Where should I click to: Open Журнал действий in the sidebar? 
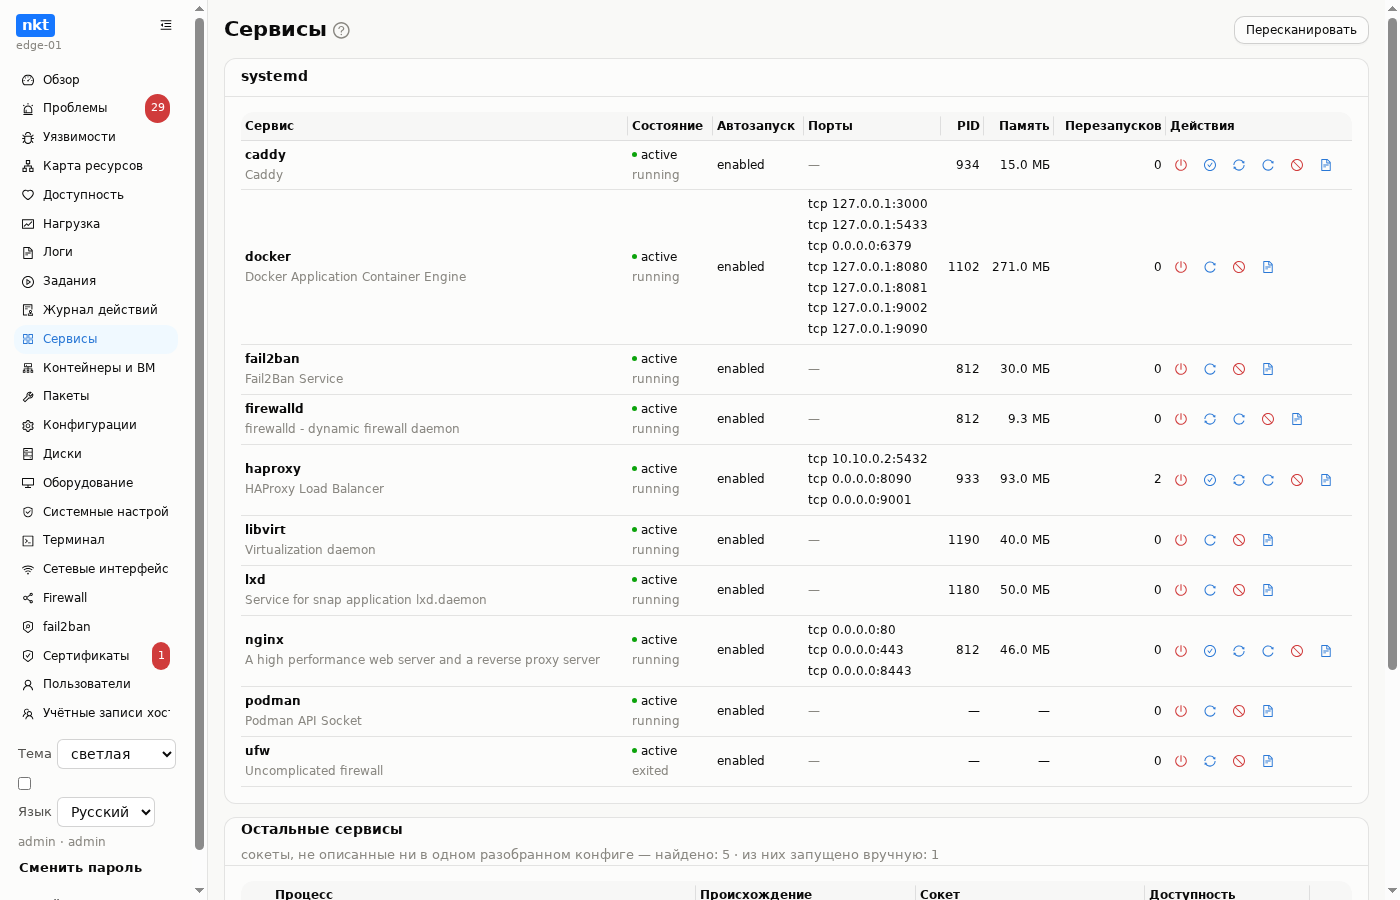(x=96, y=310)
